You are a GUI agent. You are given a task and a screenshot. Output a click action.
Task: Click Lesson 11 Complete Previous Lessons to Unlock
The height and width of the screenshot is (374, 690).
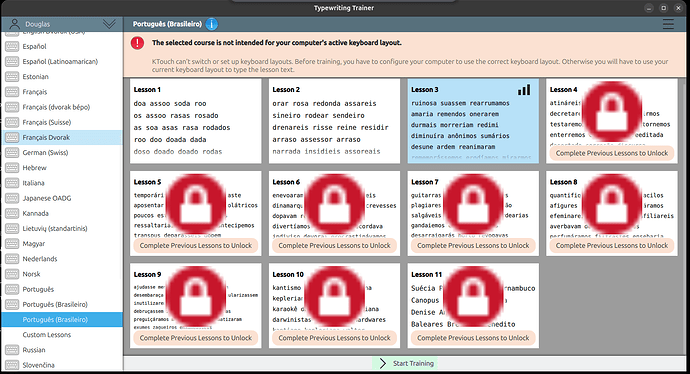point(473,338)
